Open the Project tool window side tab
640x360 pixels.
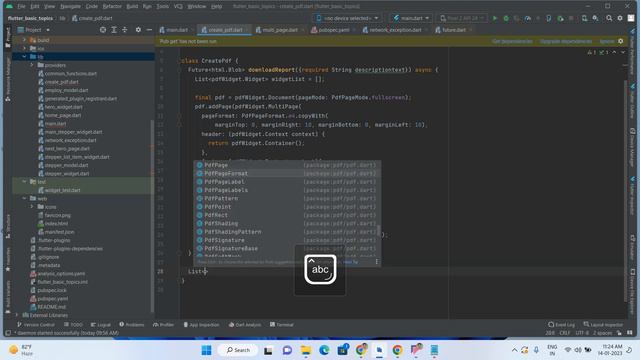click(8, 37)
